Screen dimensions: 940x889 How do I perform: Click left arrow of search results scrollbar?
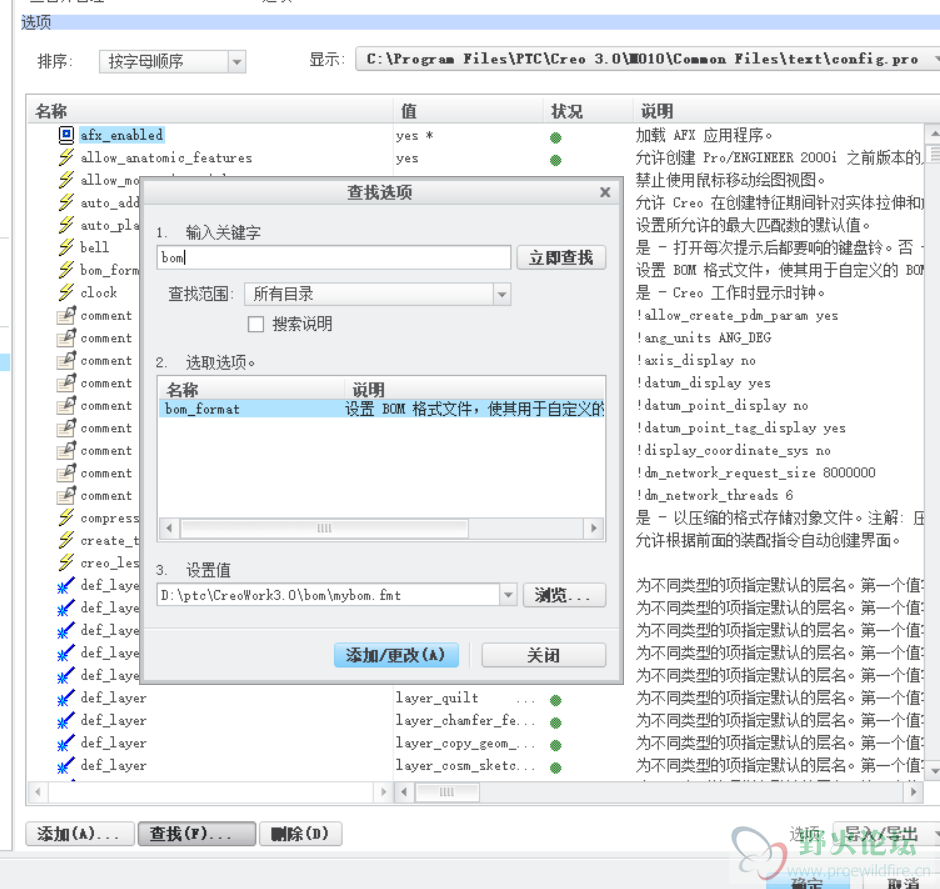(169, 528)
